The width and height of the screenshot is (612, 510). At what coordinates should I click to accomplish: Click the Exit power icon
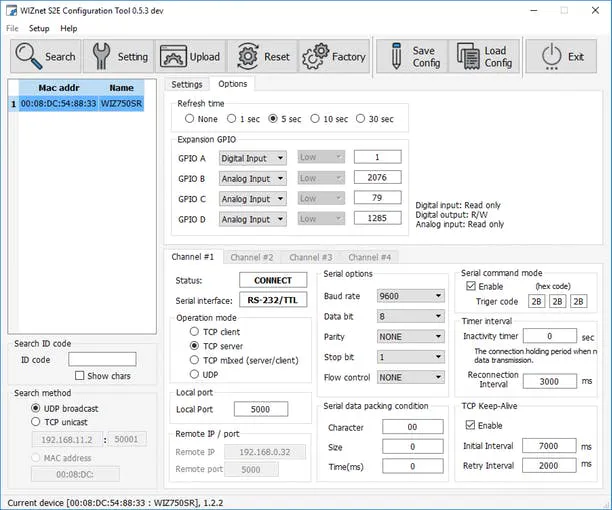[x=552, y=57]
